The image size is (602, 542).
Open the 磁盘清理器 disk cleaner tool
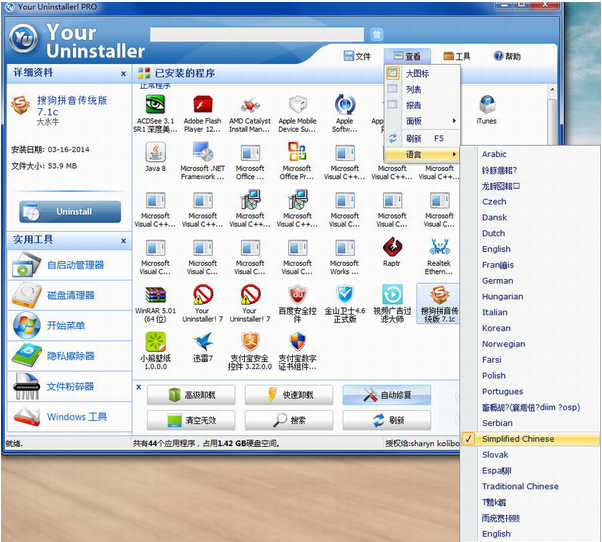click(x=69, y=295)
